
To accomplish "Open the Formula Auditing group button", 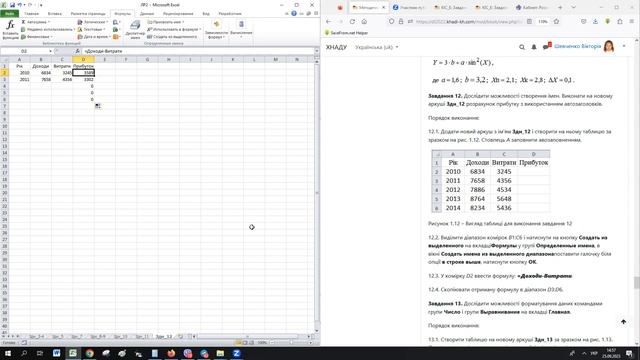I will [x=216, y=30].
